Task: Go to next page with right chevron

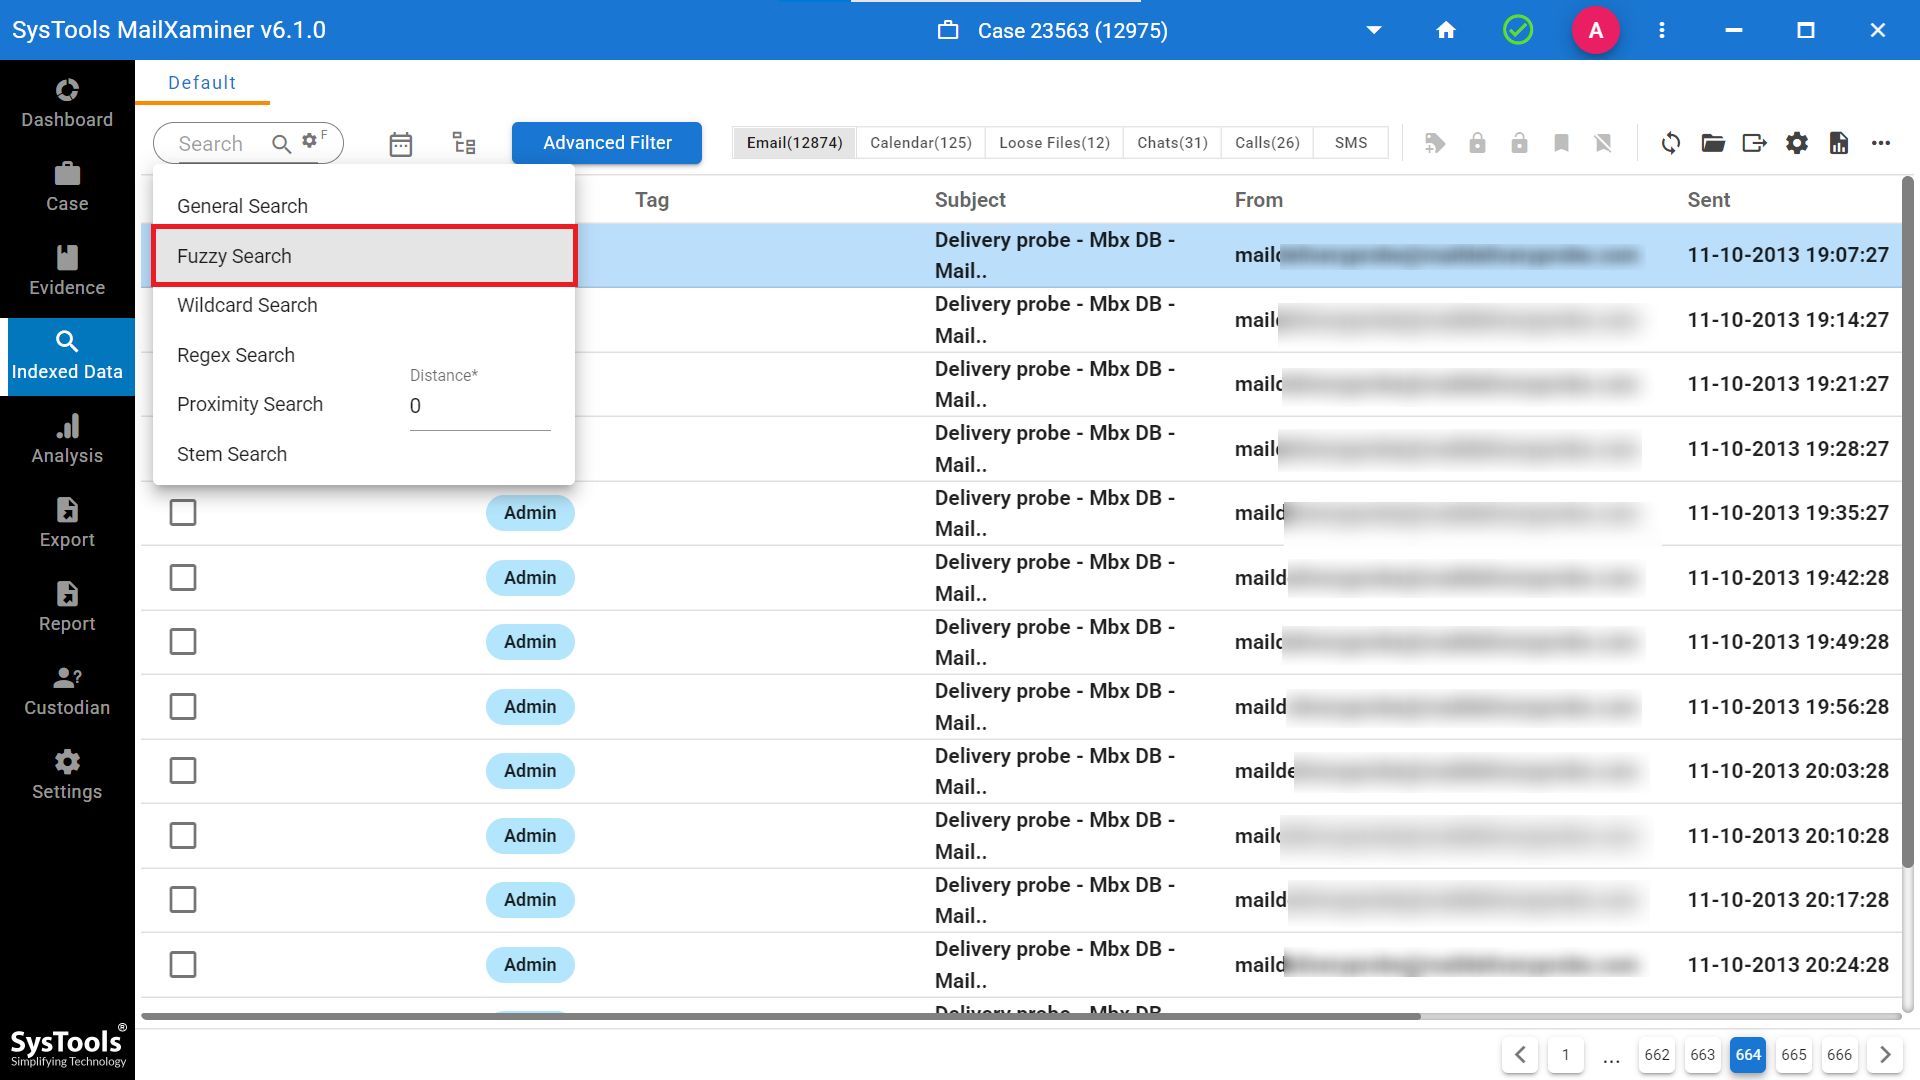Action: pos(1885,1055)
